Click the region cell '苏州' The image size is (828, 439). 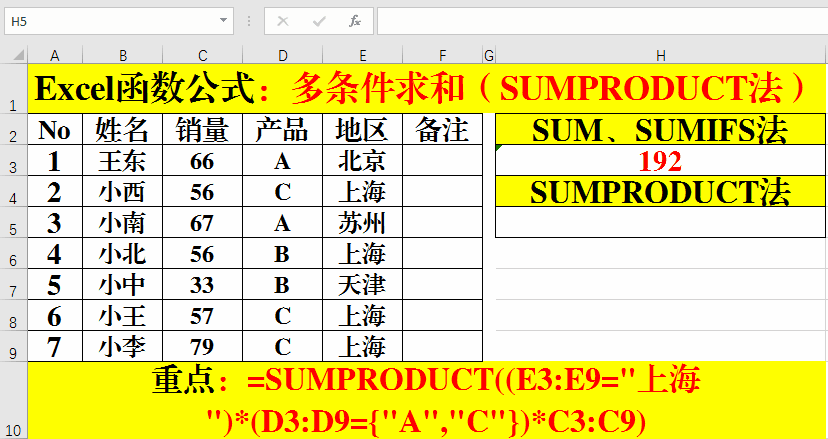click(x=362, y=222)
